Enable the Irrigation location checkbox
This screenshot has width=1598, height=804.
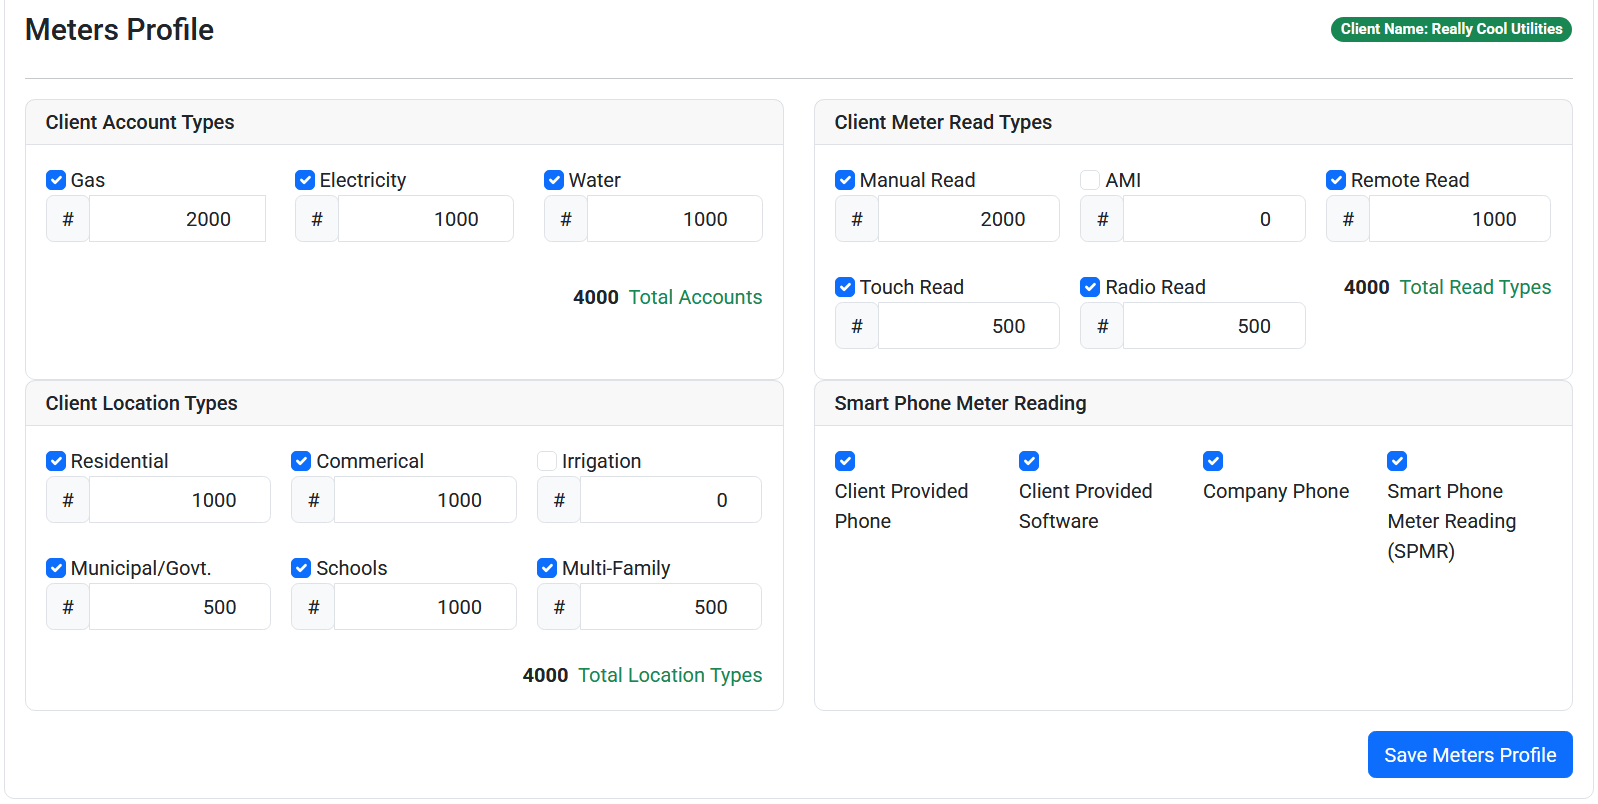coord(547,461)
